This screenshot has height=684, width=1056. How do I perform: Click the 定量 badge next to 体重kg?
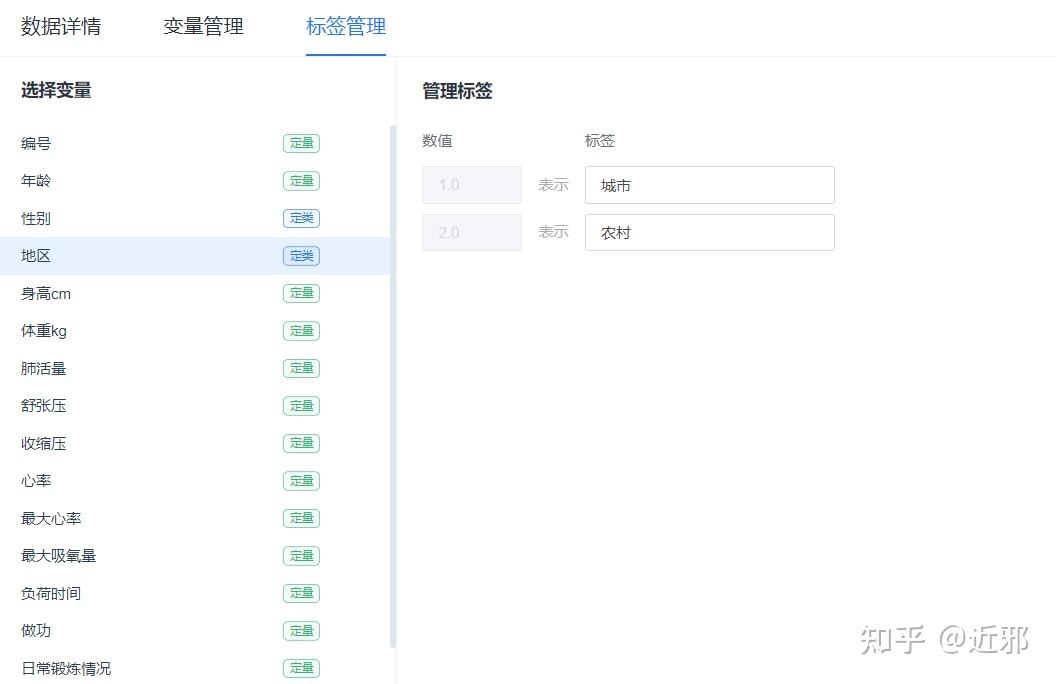click(x=301, y=331)
